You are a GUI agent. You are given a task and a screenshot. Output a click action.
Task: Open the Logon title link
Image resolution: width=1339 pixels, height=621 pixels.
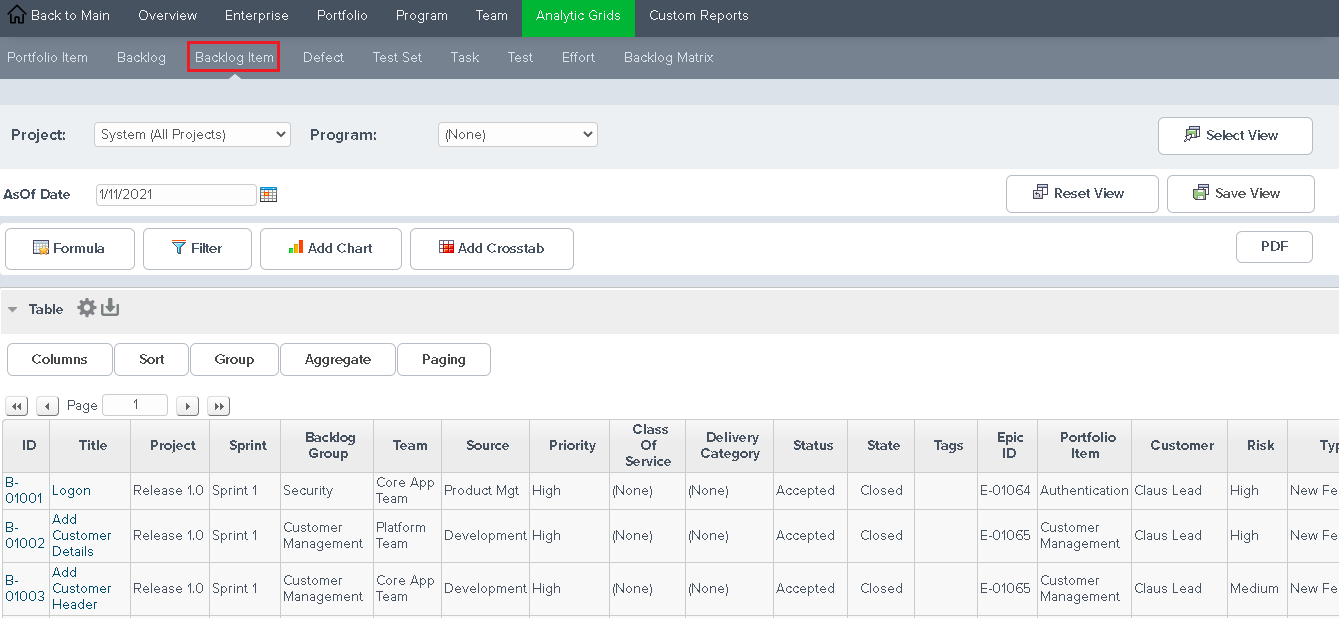71,491
